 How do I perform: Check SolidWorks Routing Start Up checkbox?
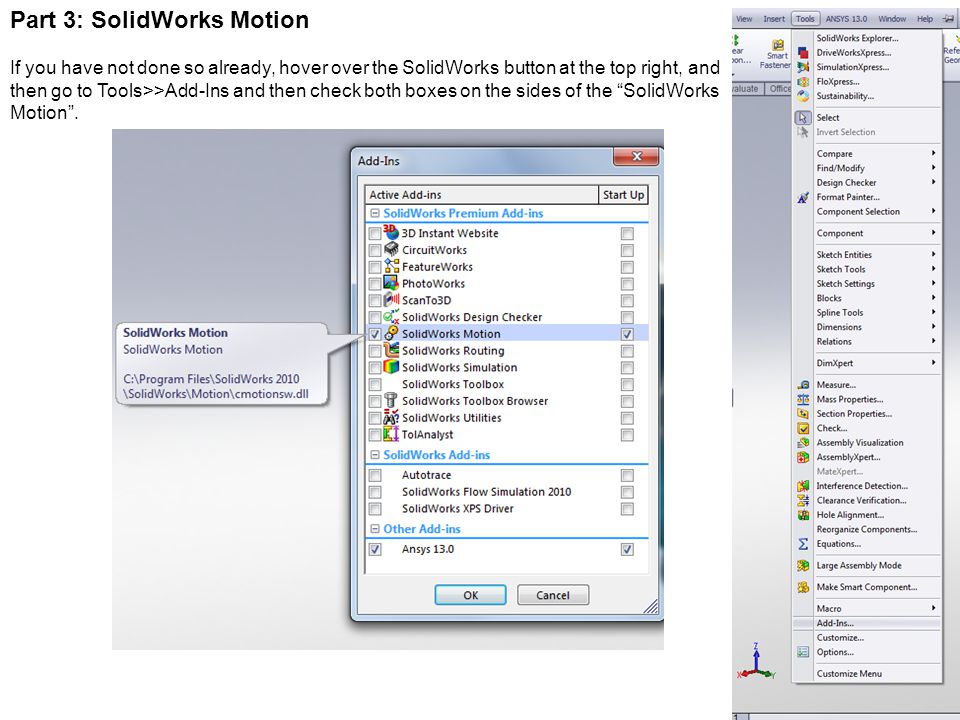[627, 351]
